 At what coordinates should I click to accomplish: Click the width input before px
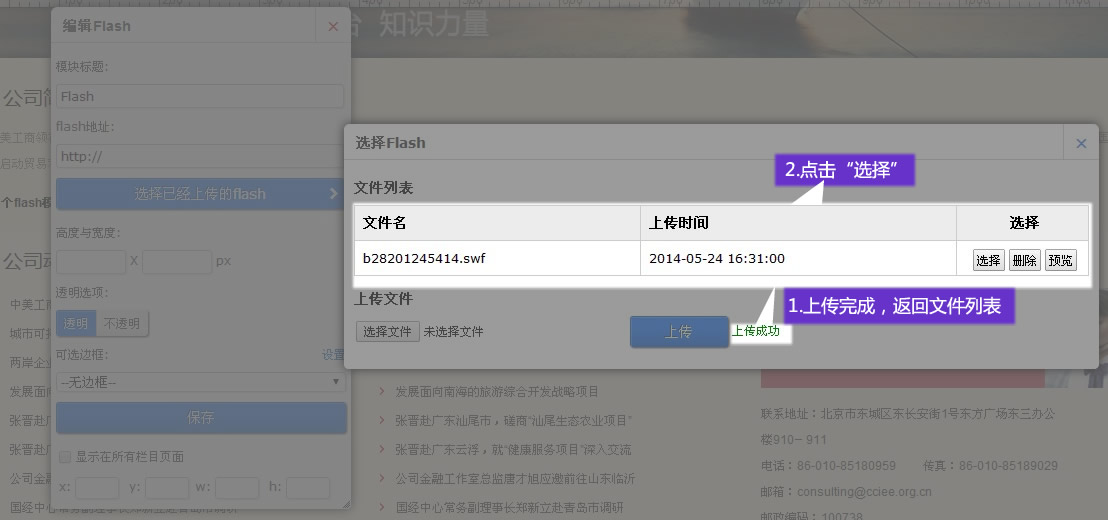[176, 262]
